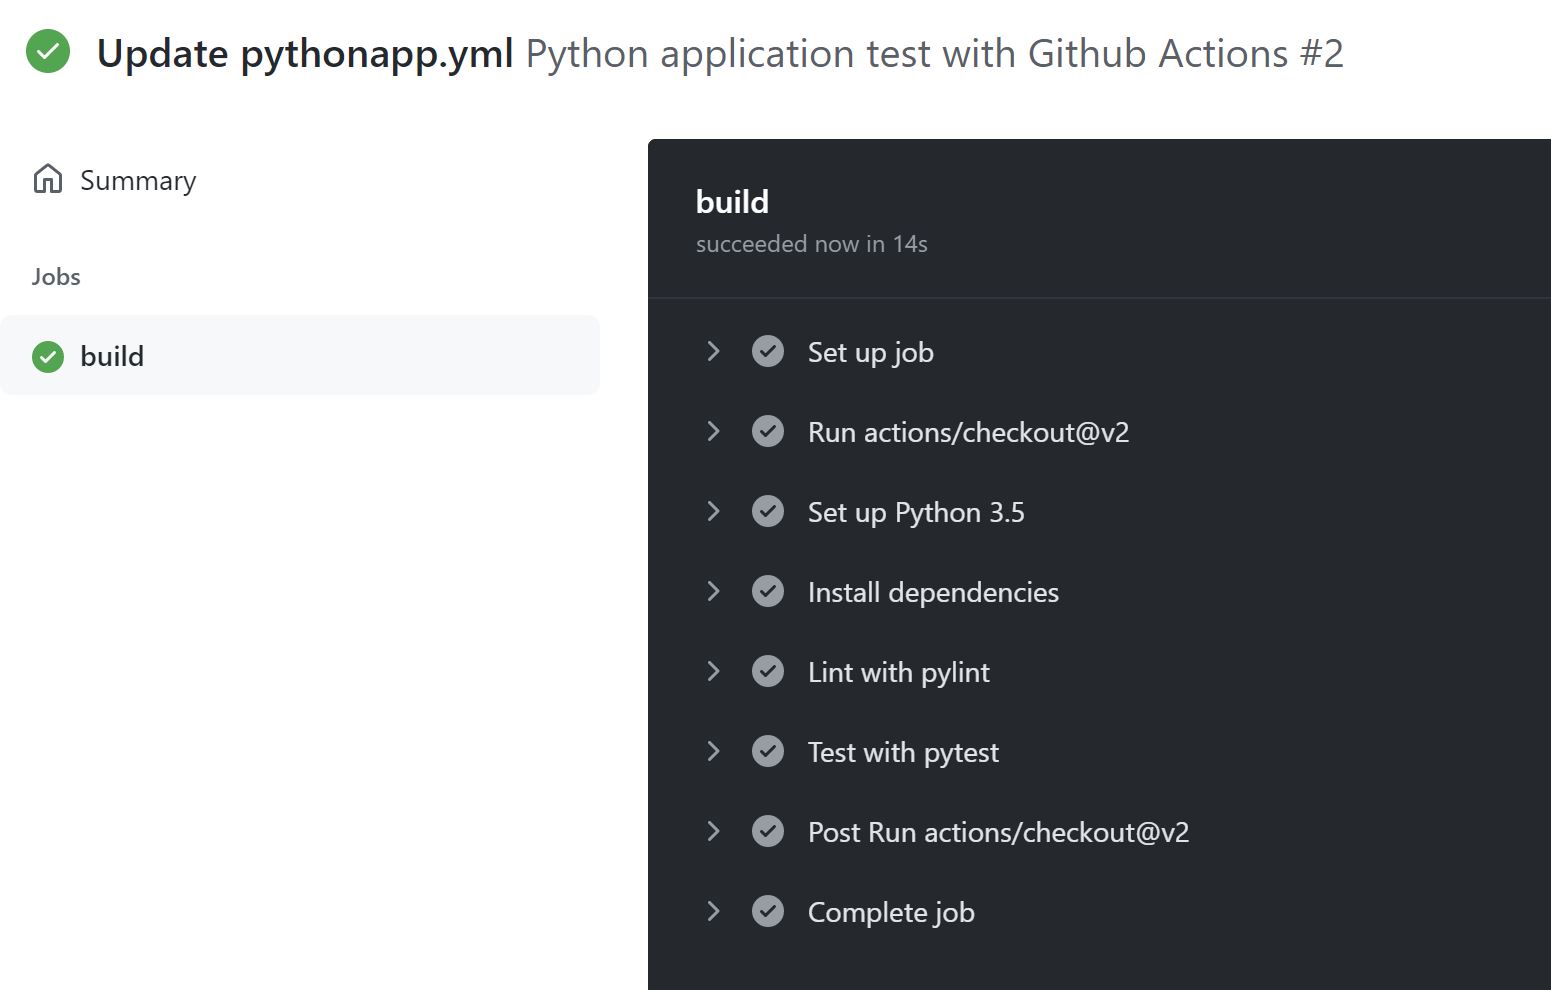Click the check icon on Complete job step

click(x=768, y=911)
